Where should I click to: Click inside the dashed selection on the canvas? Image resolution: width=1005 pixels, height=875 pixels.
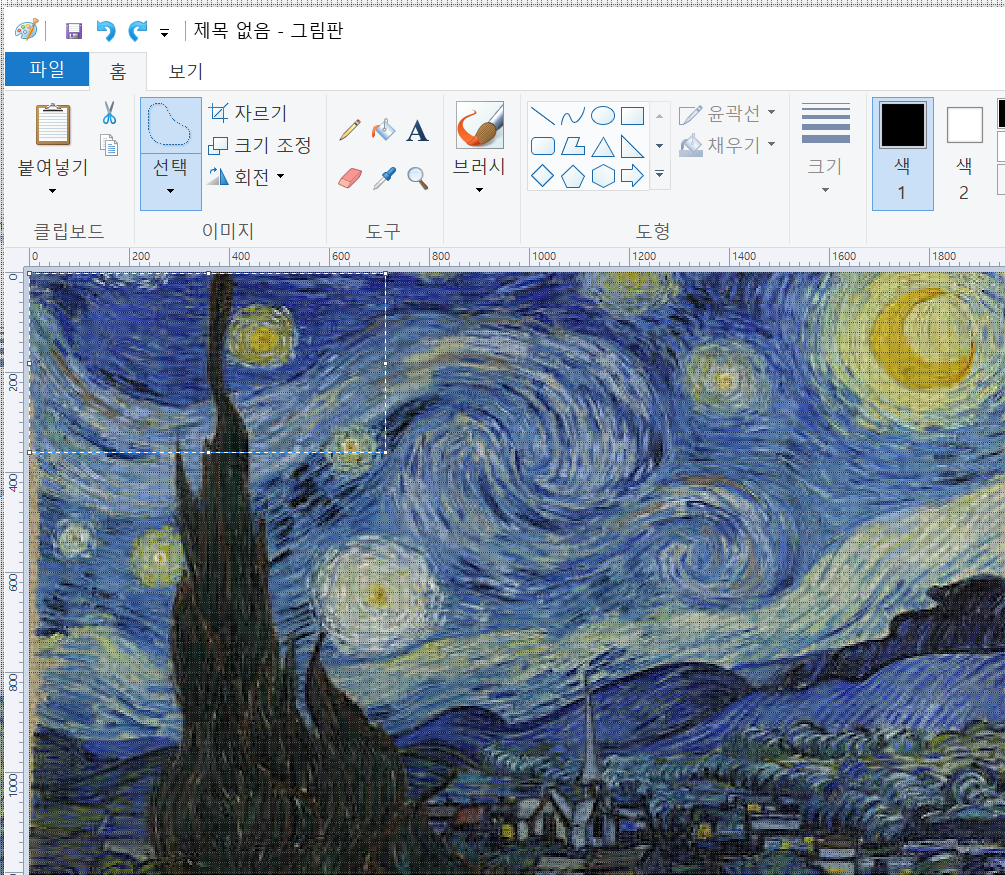[207, 363]
